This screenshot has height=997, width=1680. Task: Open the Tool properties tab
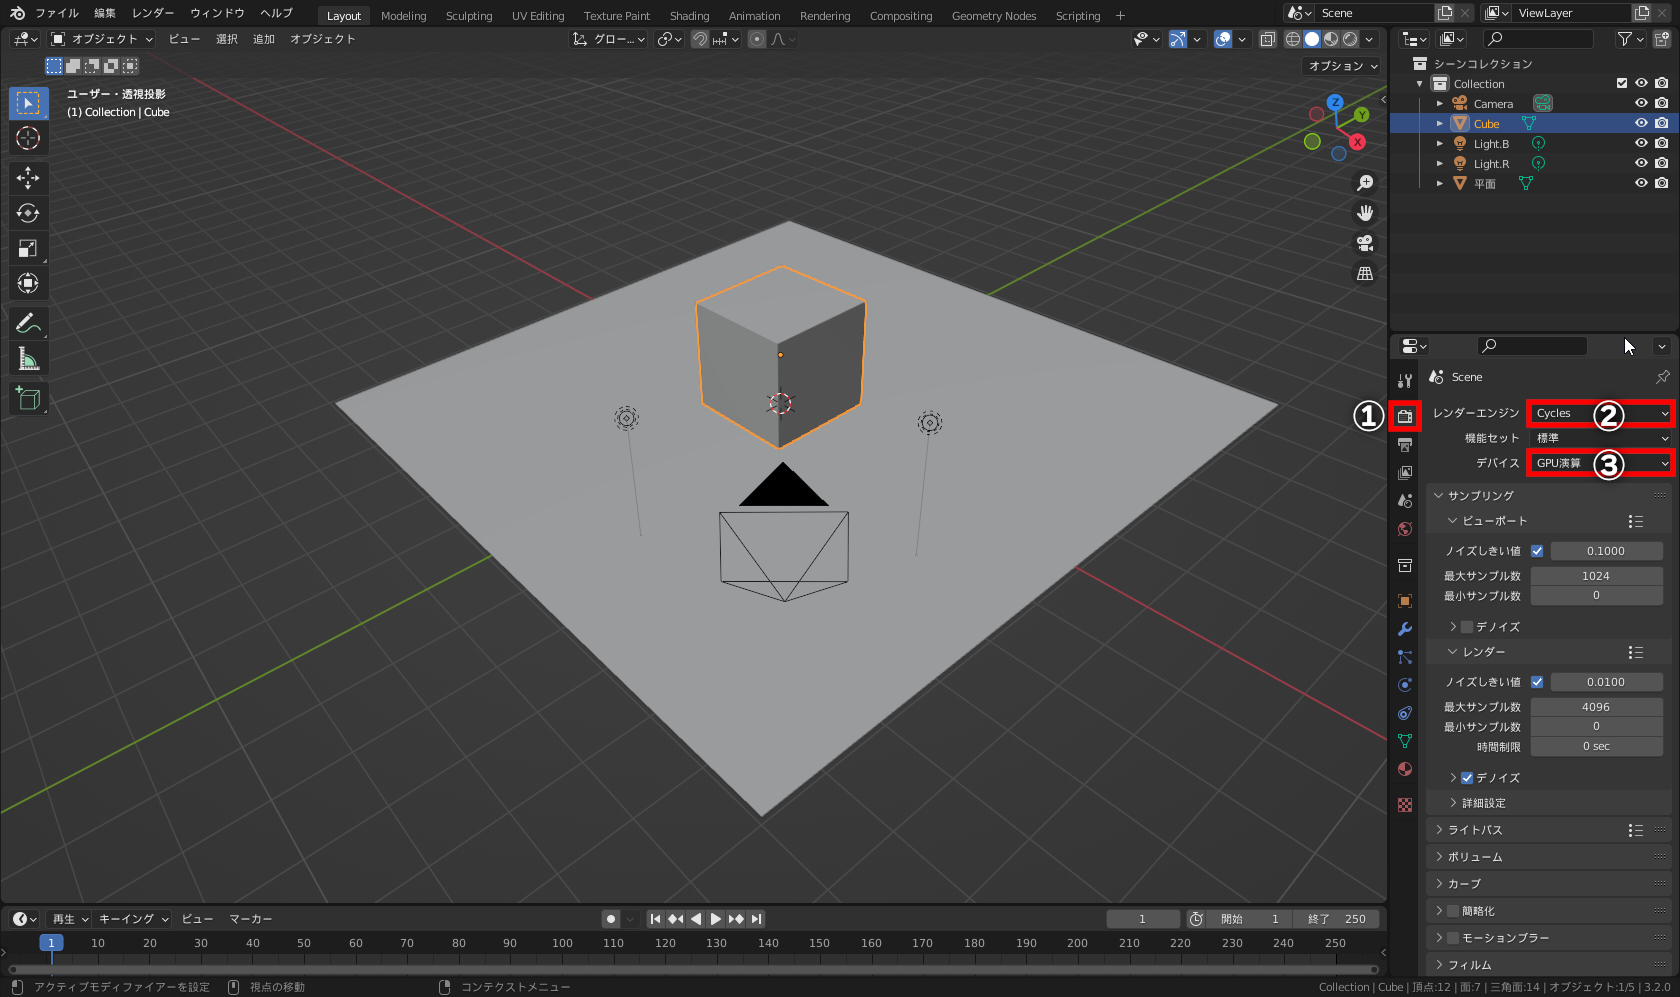click(1405, 380)
